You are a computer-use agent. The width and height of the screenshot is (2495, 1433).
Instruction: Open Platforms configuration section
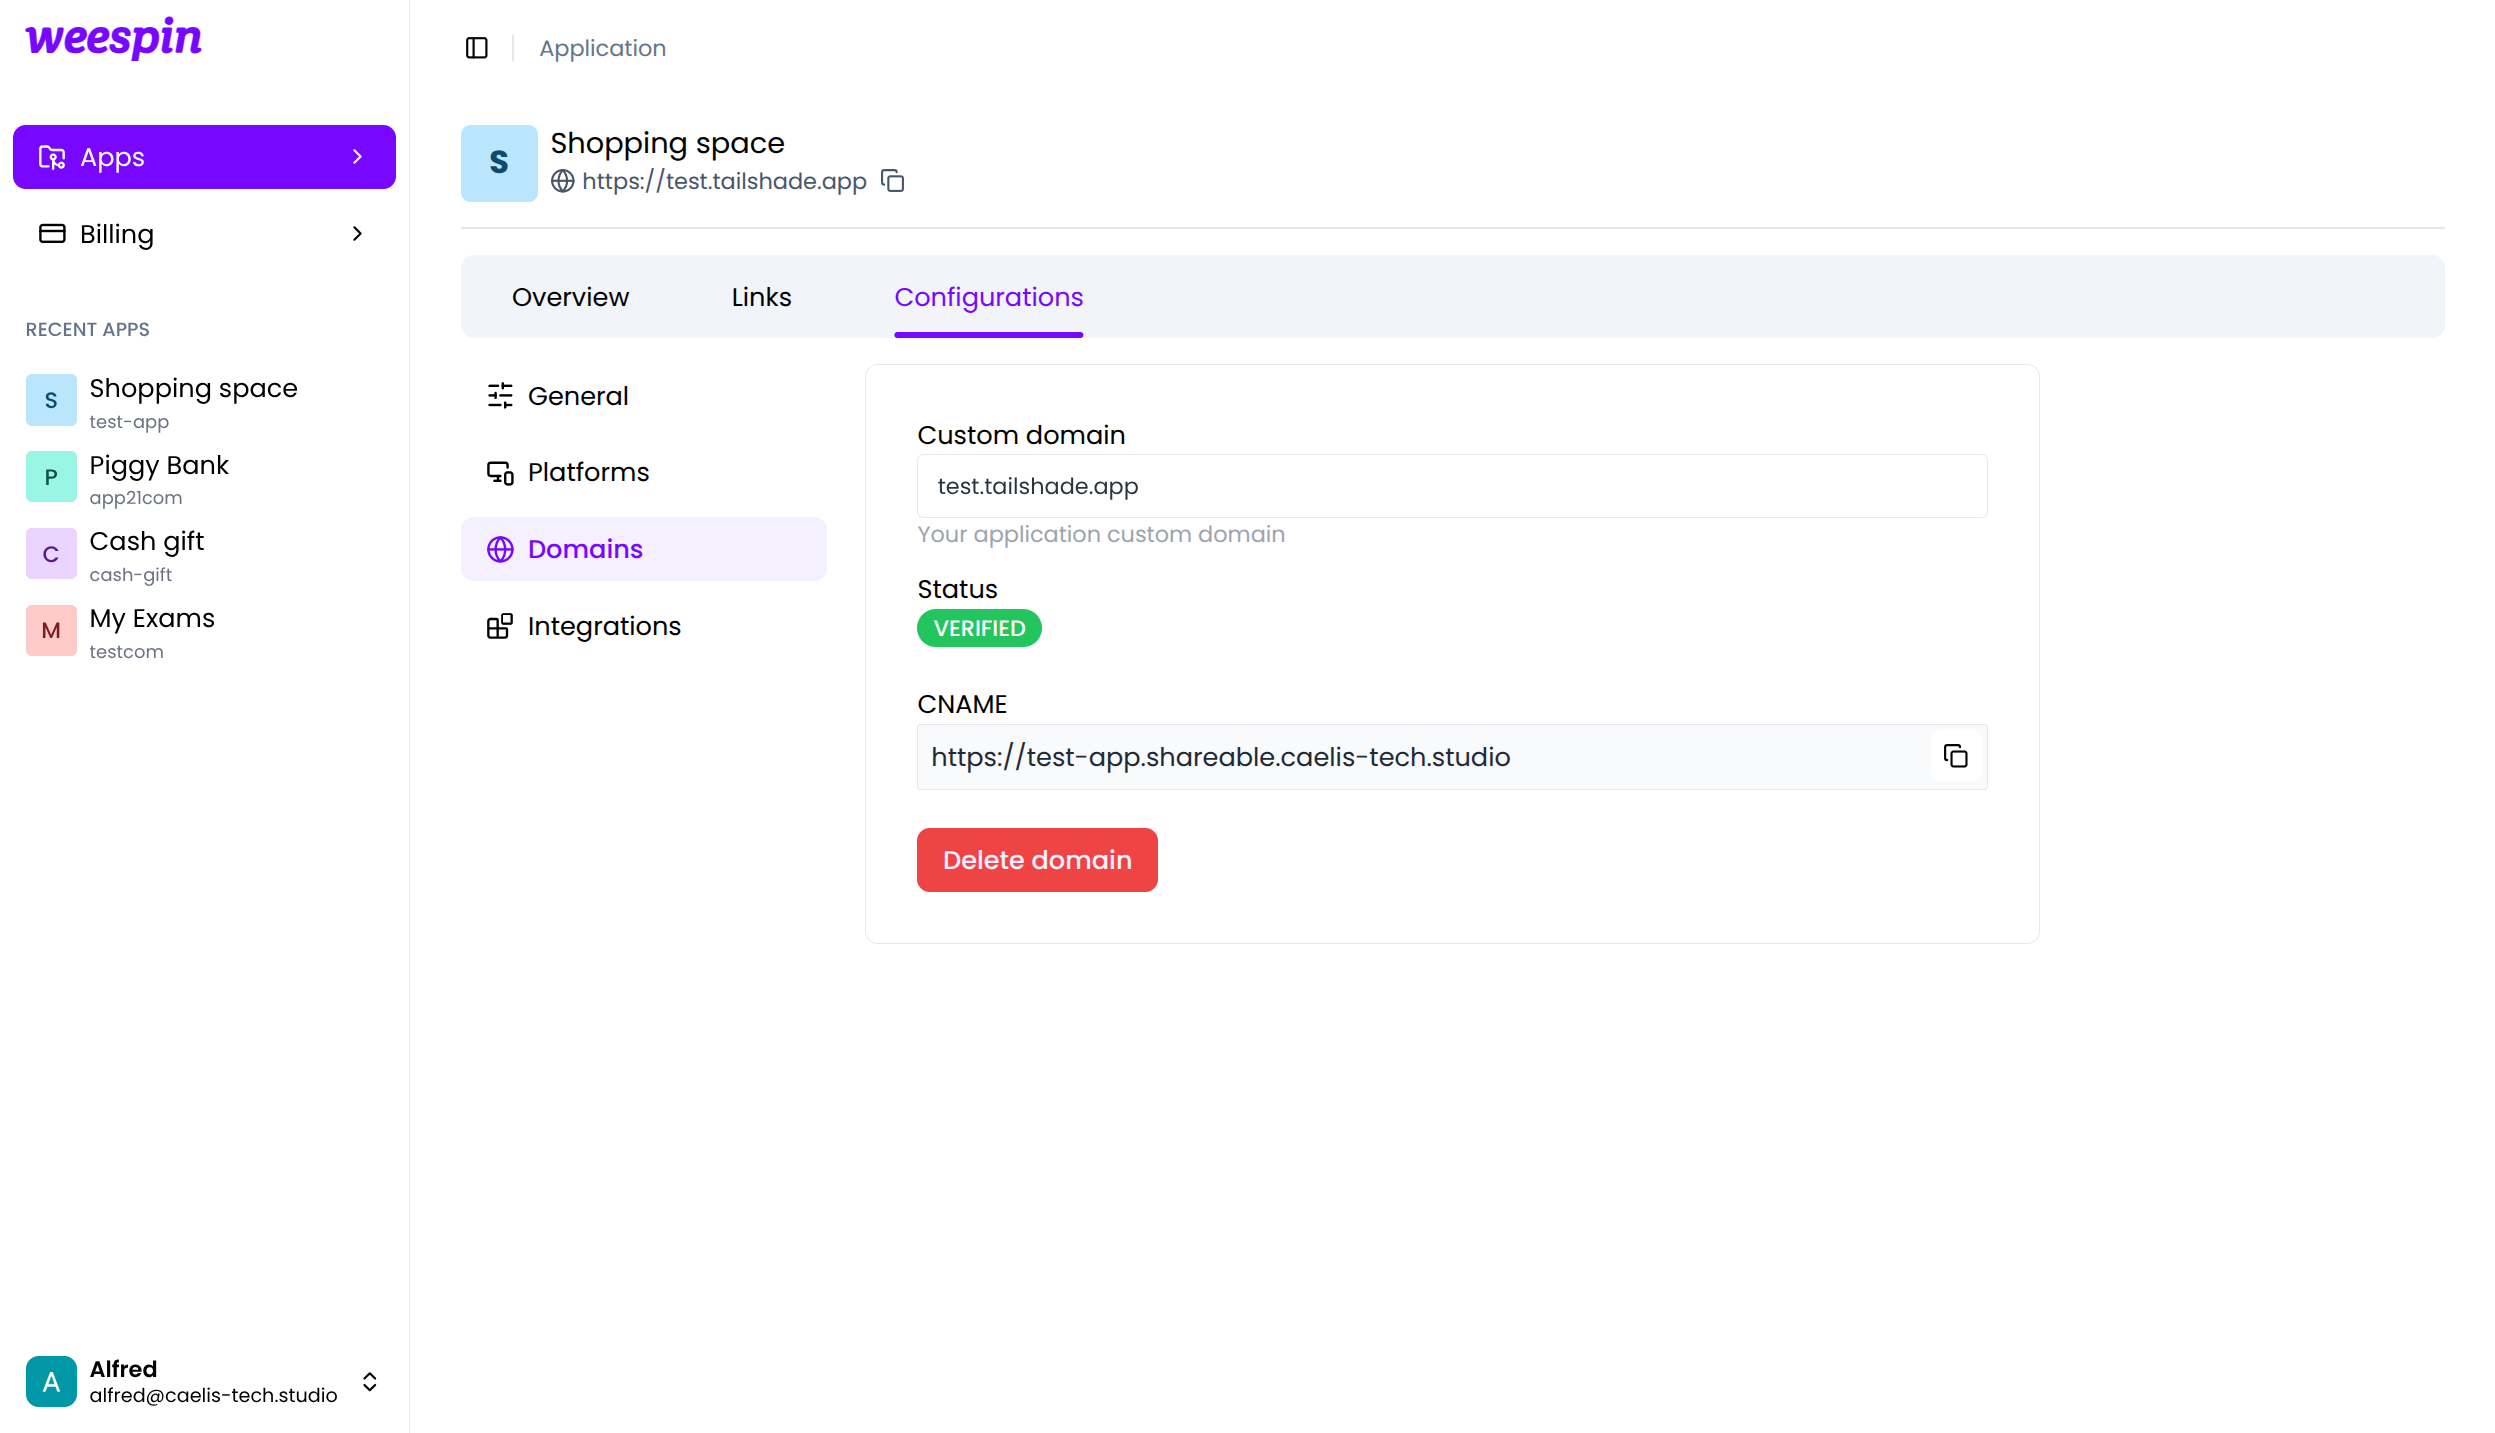[x=588, y=472]
